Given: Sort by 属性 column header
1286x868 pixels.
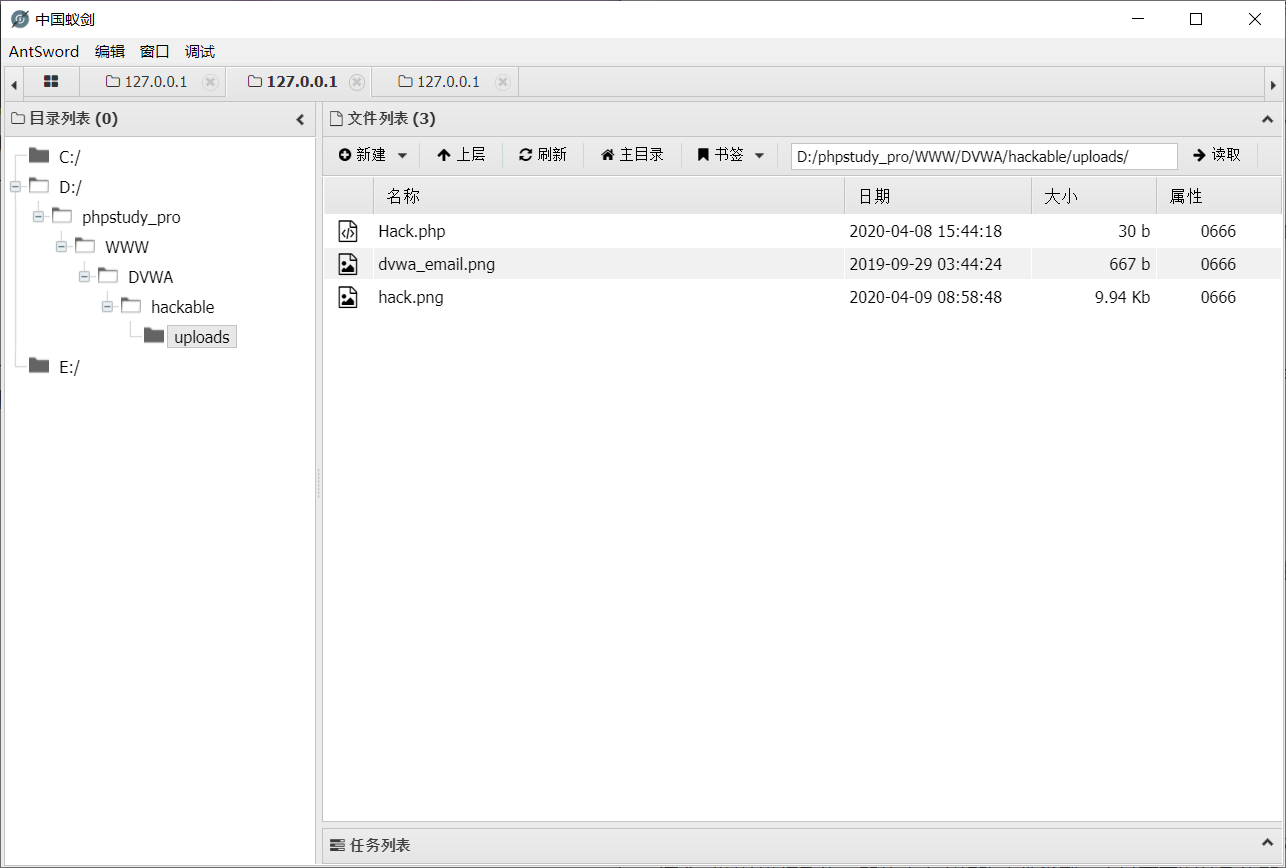Looking at the screenshot, I should point(1218,196).
